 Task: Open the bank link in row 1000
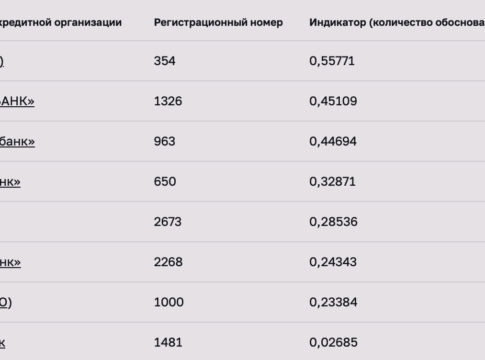(6, 302)
